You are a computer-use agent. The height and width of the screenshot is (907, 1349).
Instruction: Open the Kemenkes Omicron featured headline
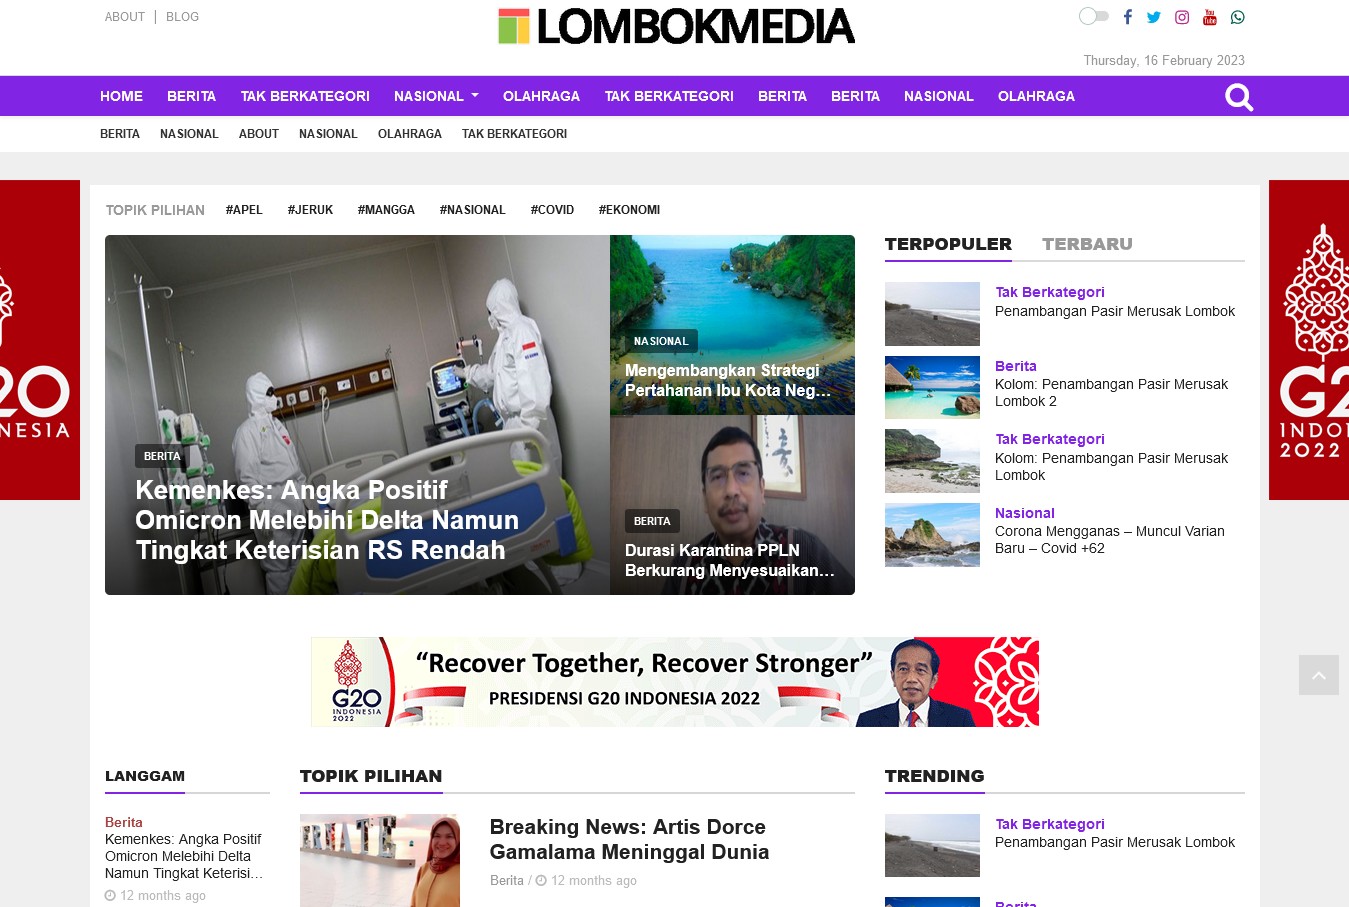click(x=327, y=520)
